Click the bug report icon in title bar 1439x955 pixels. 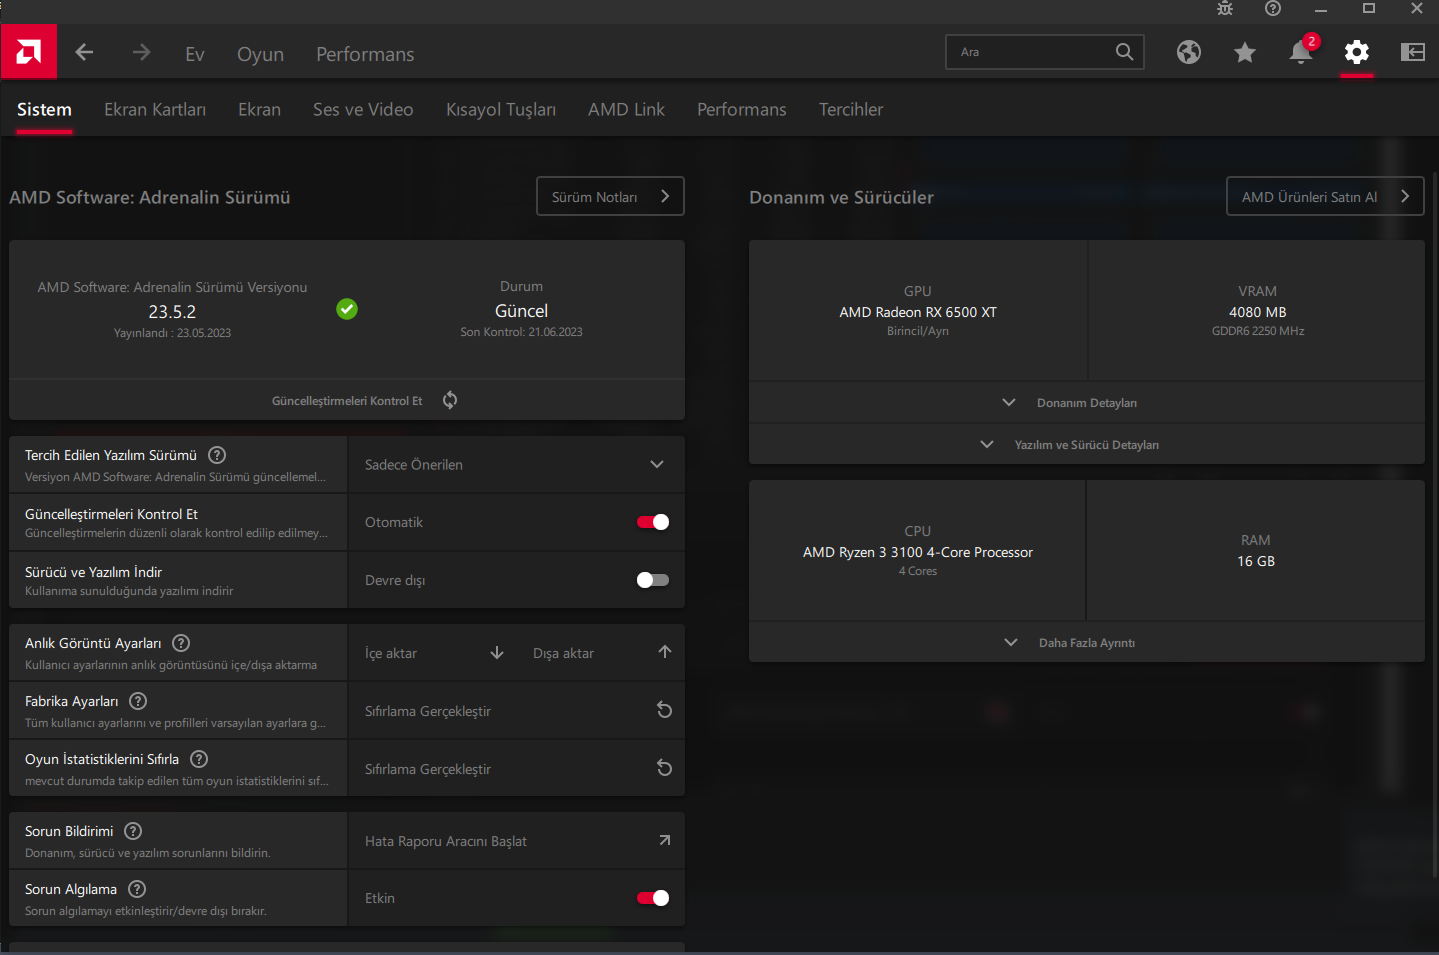pos(1225,9)
